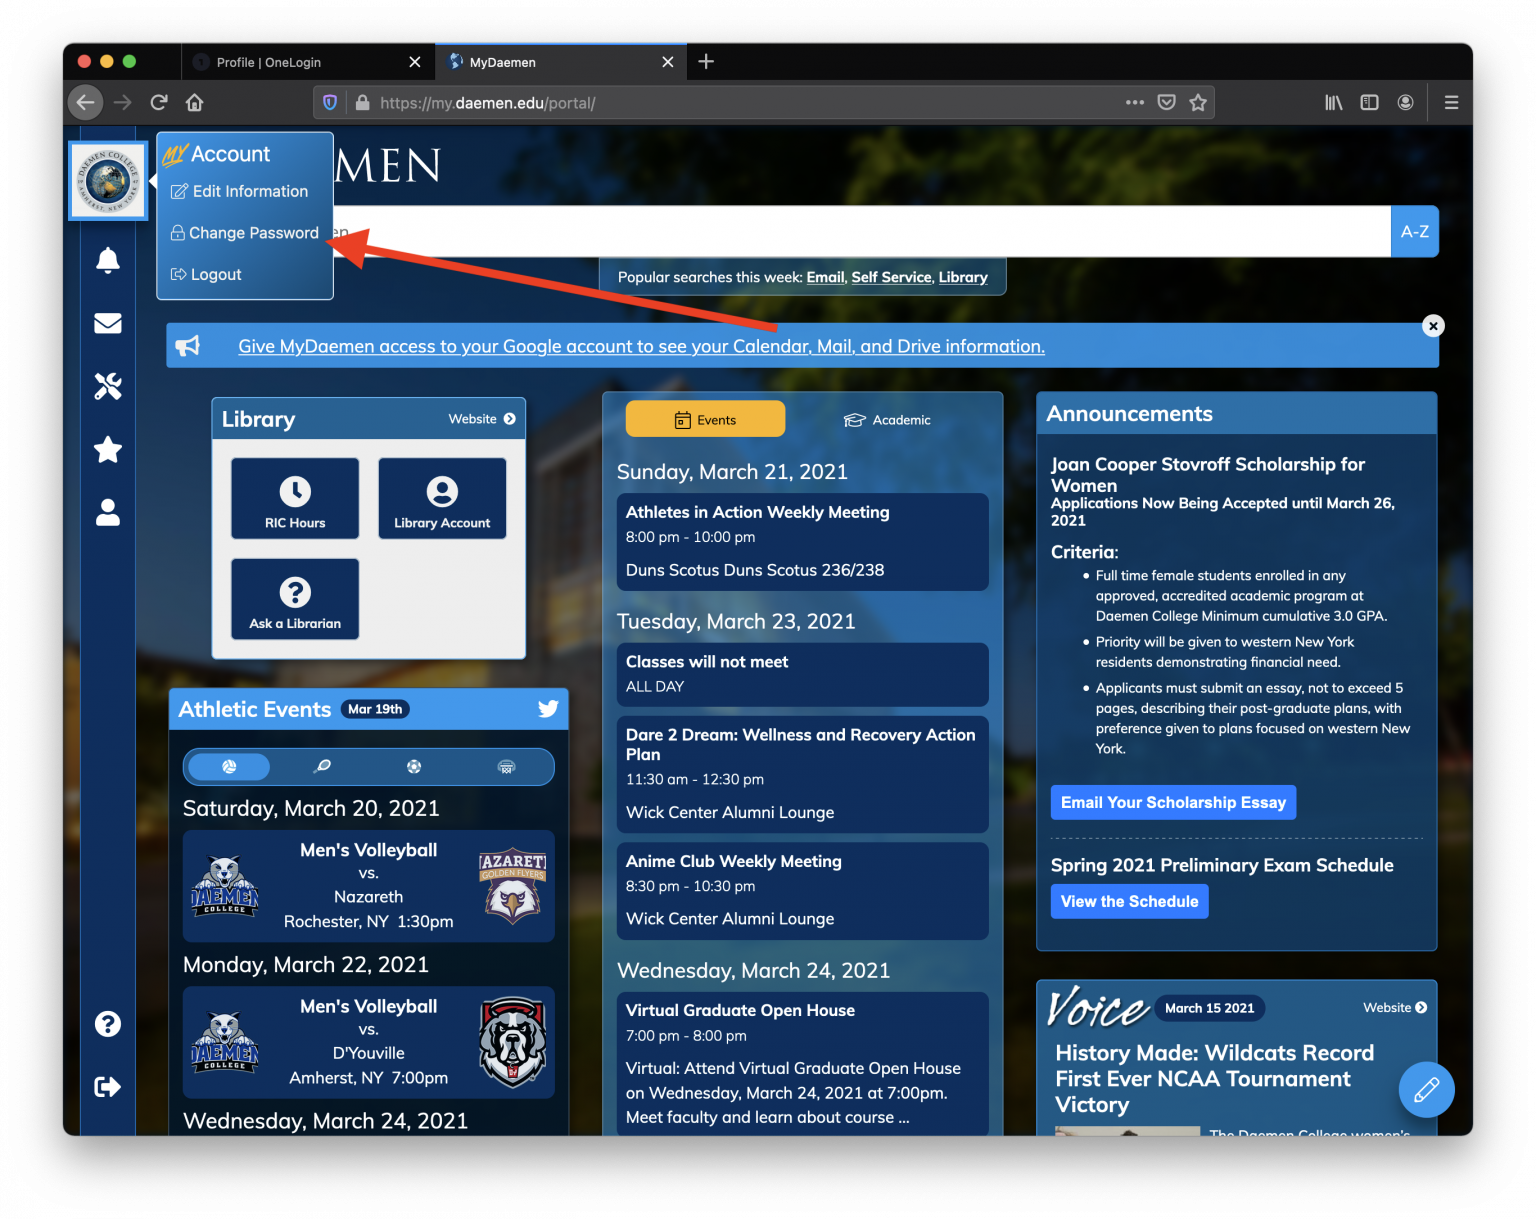Viewport: 1536px width, 1219px height.
Task: Click the portal search input field
Action: point(862,231)
